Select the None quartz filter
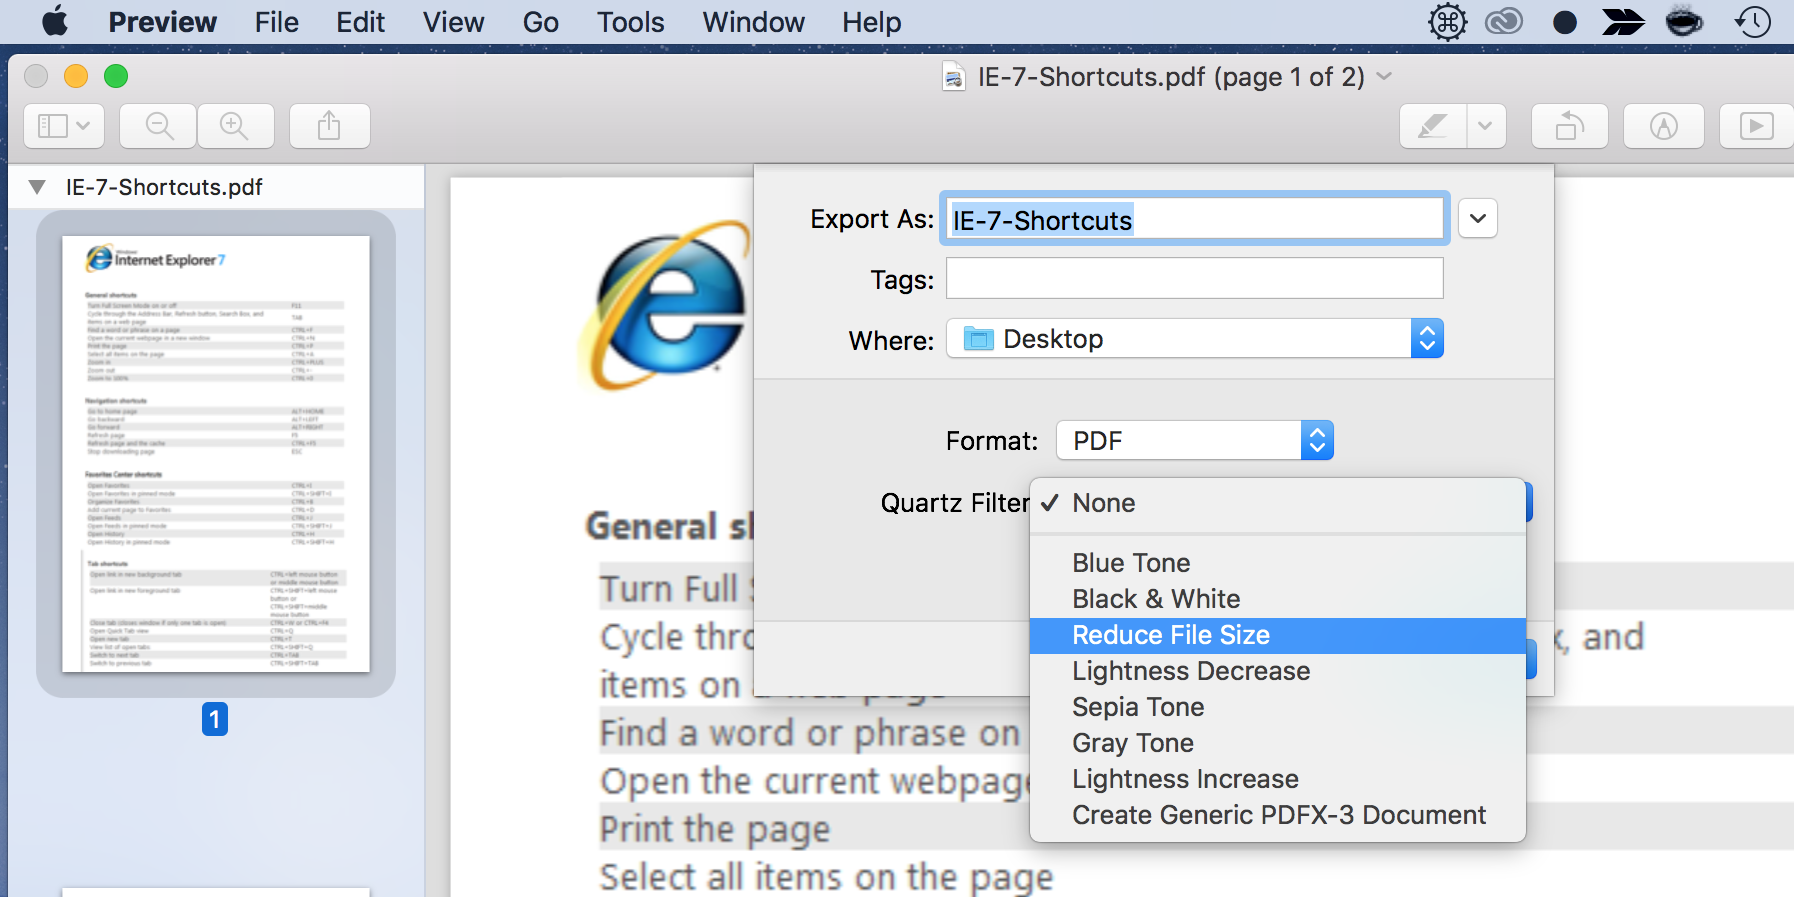 [1278, 503]
